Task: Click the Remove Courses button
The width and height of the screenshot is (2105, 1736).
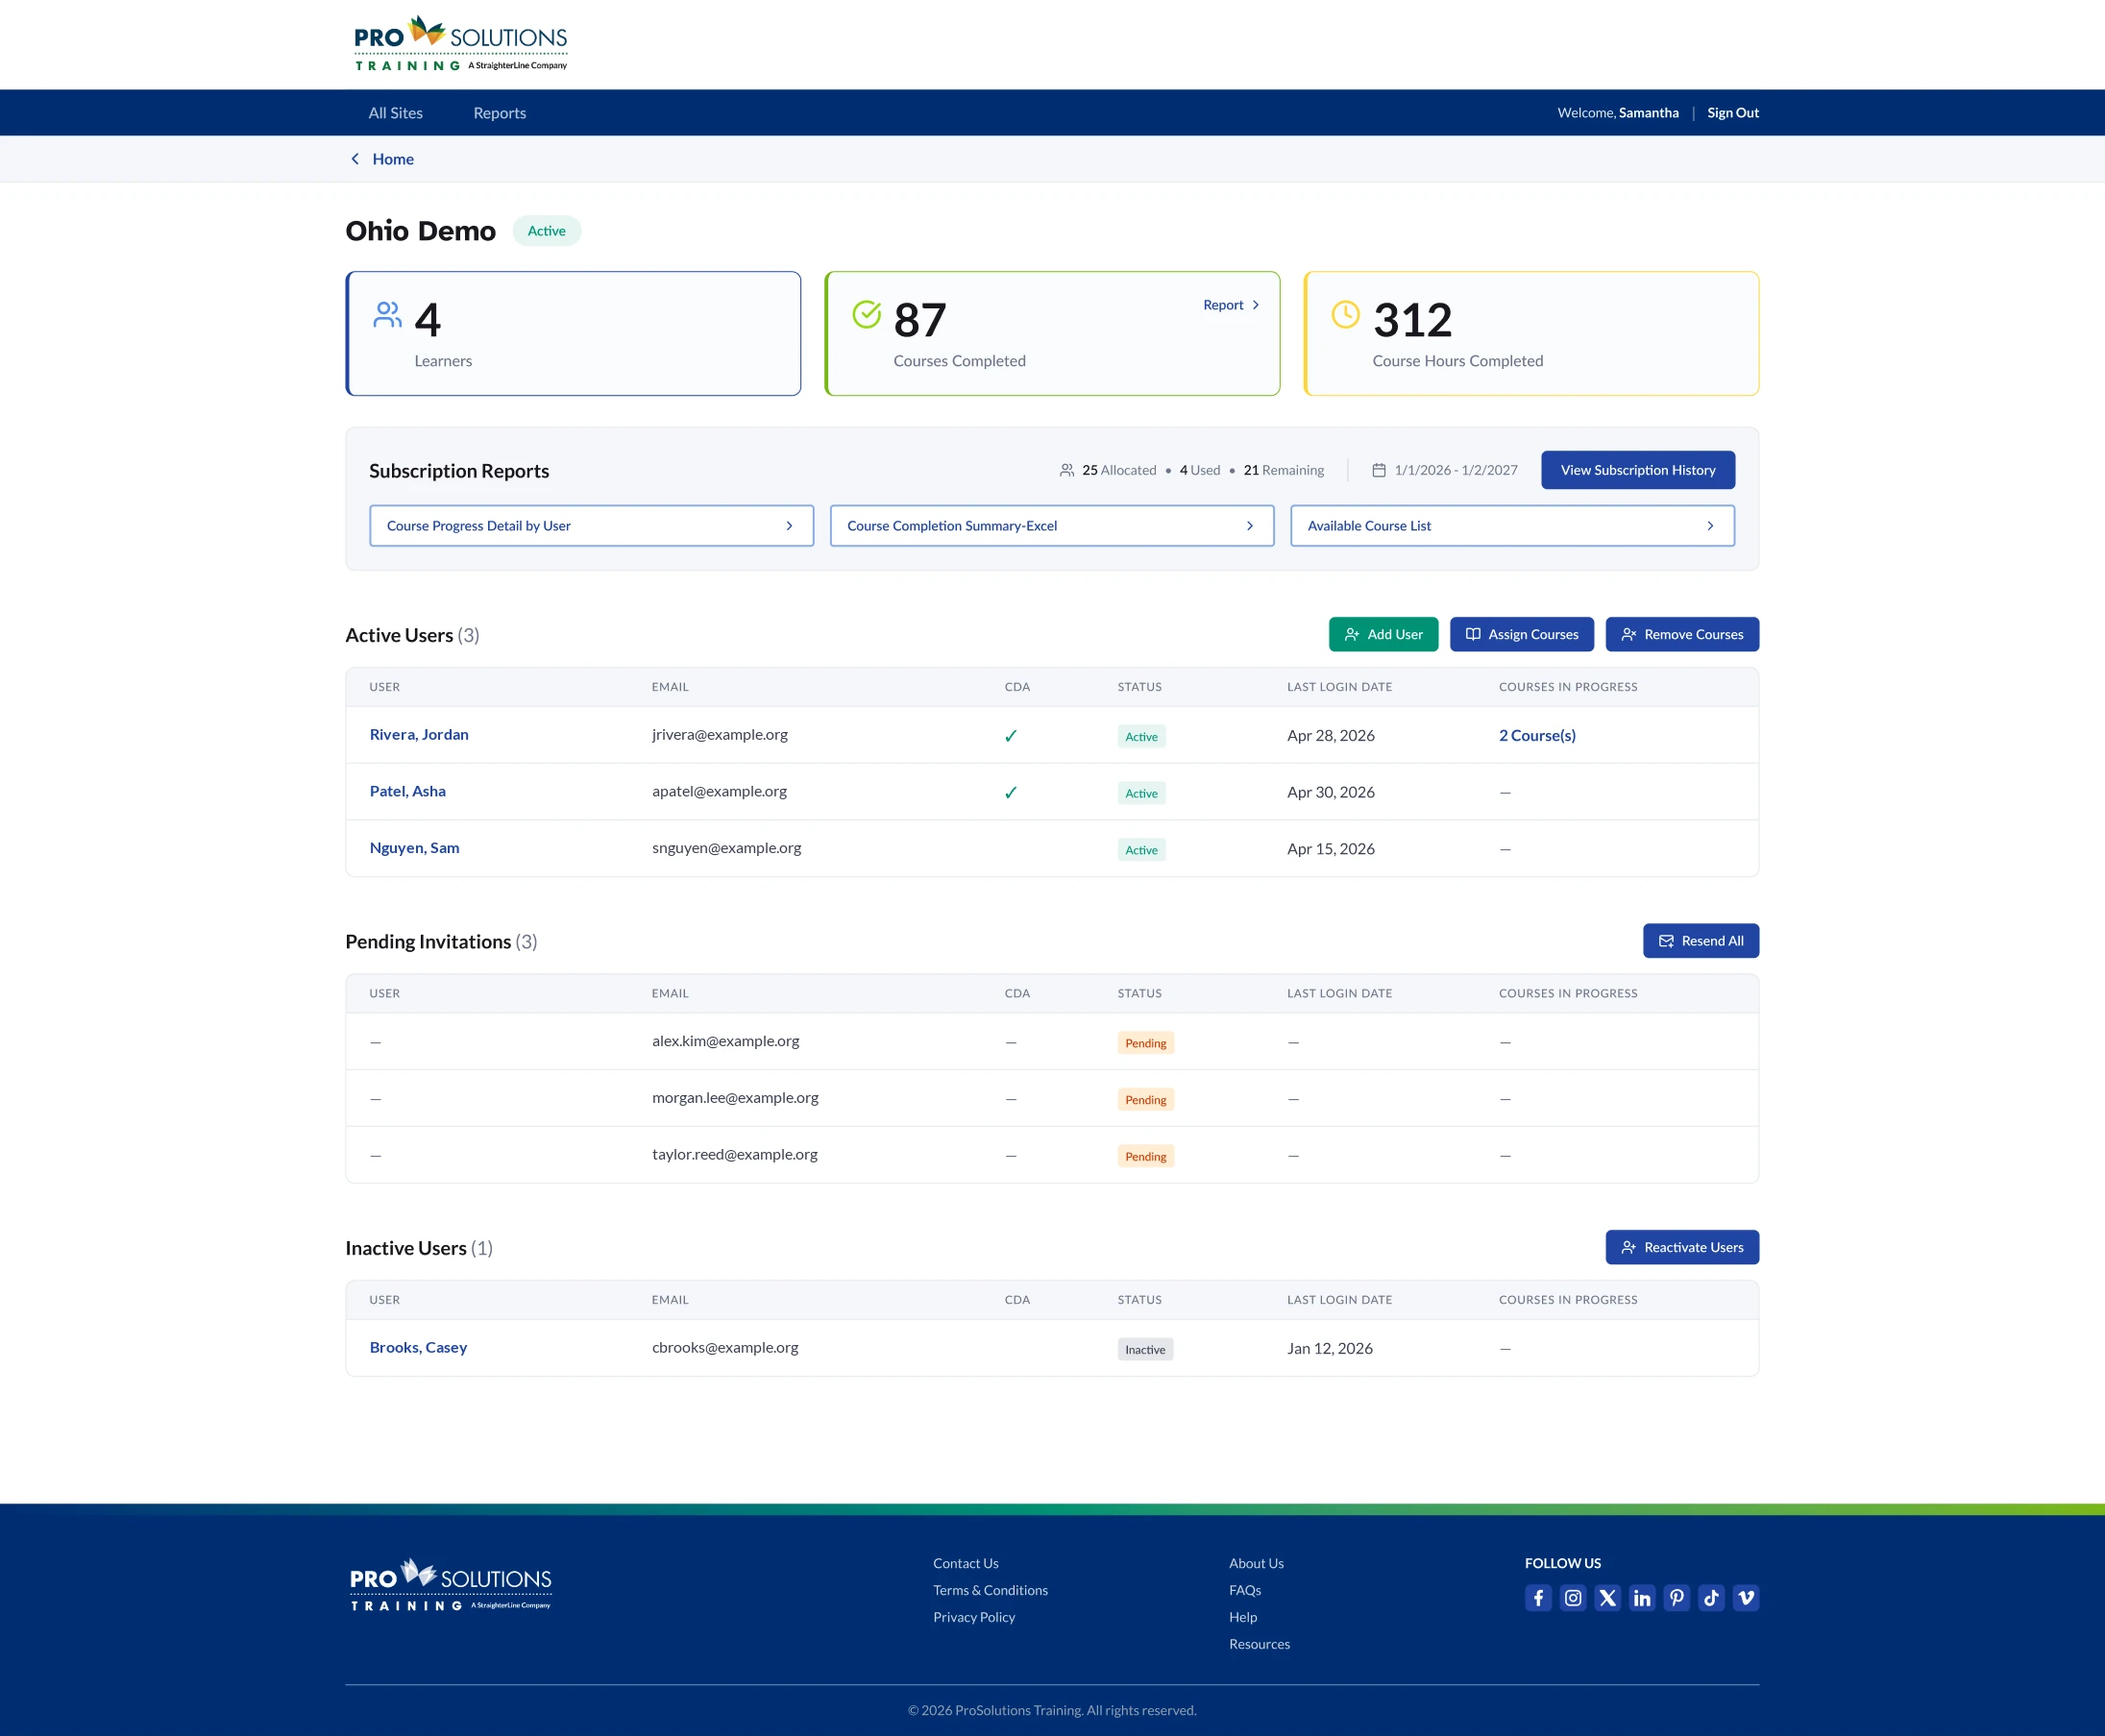Action: tap(1682, 634)
